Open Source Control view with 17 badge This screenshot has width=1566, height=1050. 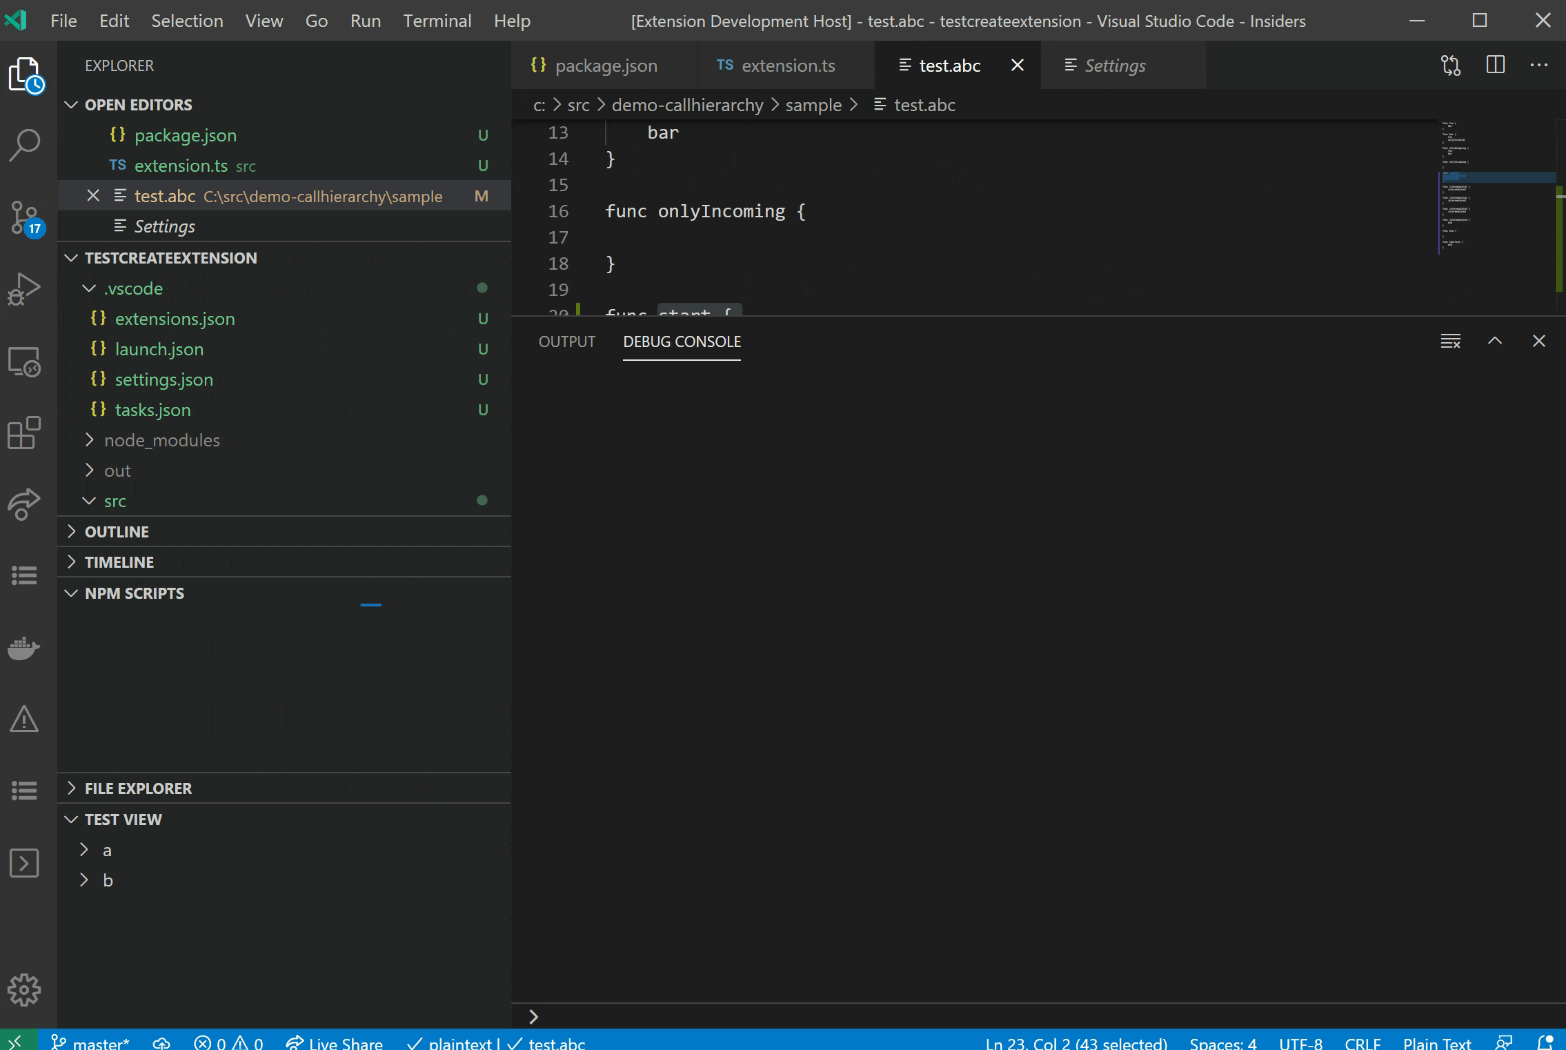tap(24, 217)
